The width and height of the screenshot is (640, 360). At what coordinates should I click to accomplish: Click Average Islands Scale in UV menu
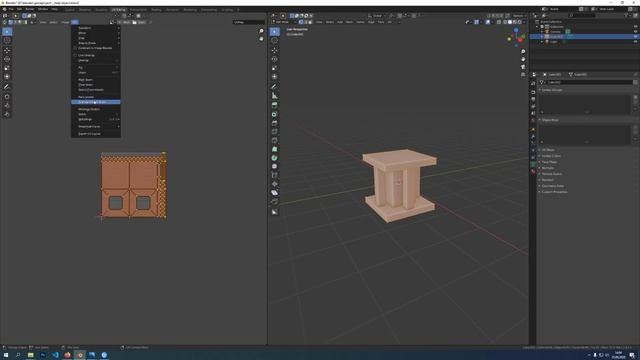tap(96, 102)
